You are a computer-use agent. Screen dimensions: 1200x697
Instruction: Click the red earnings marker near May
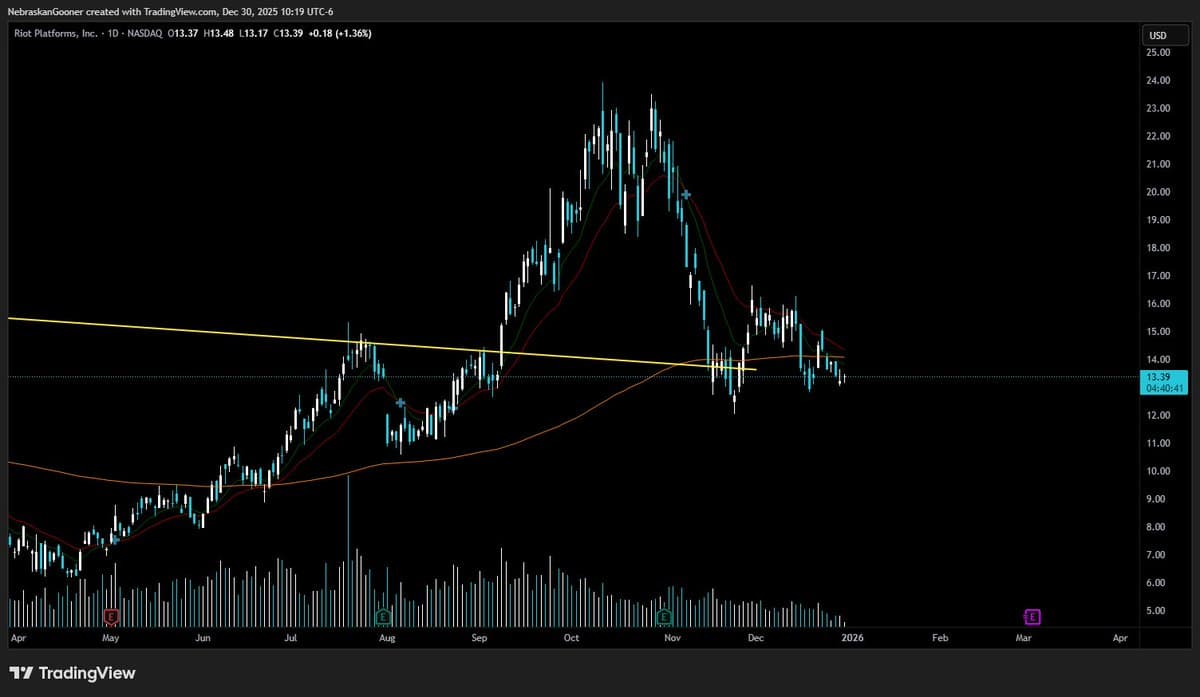click(x=111, y=616)
